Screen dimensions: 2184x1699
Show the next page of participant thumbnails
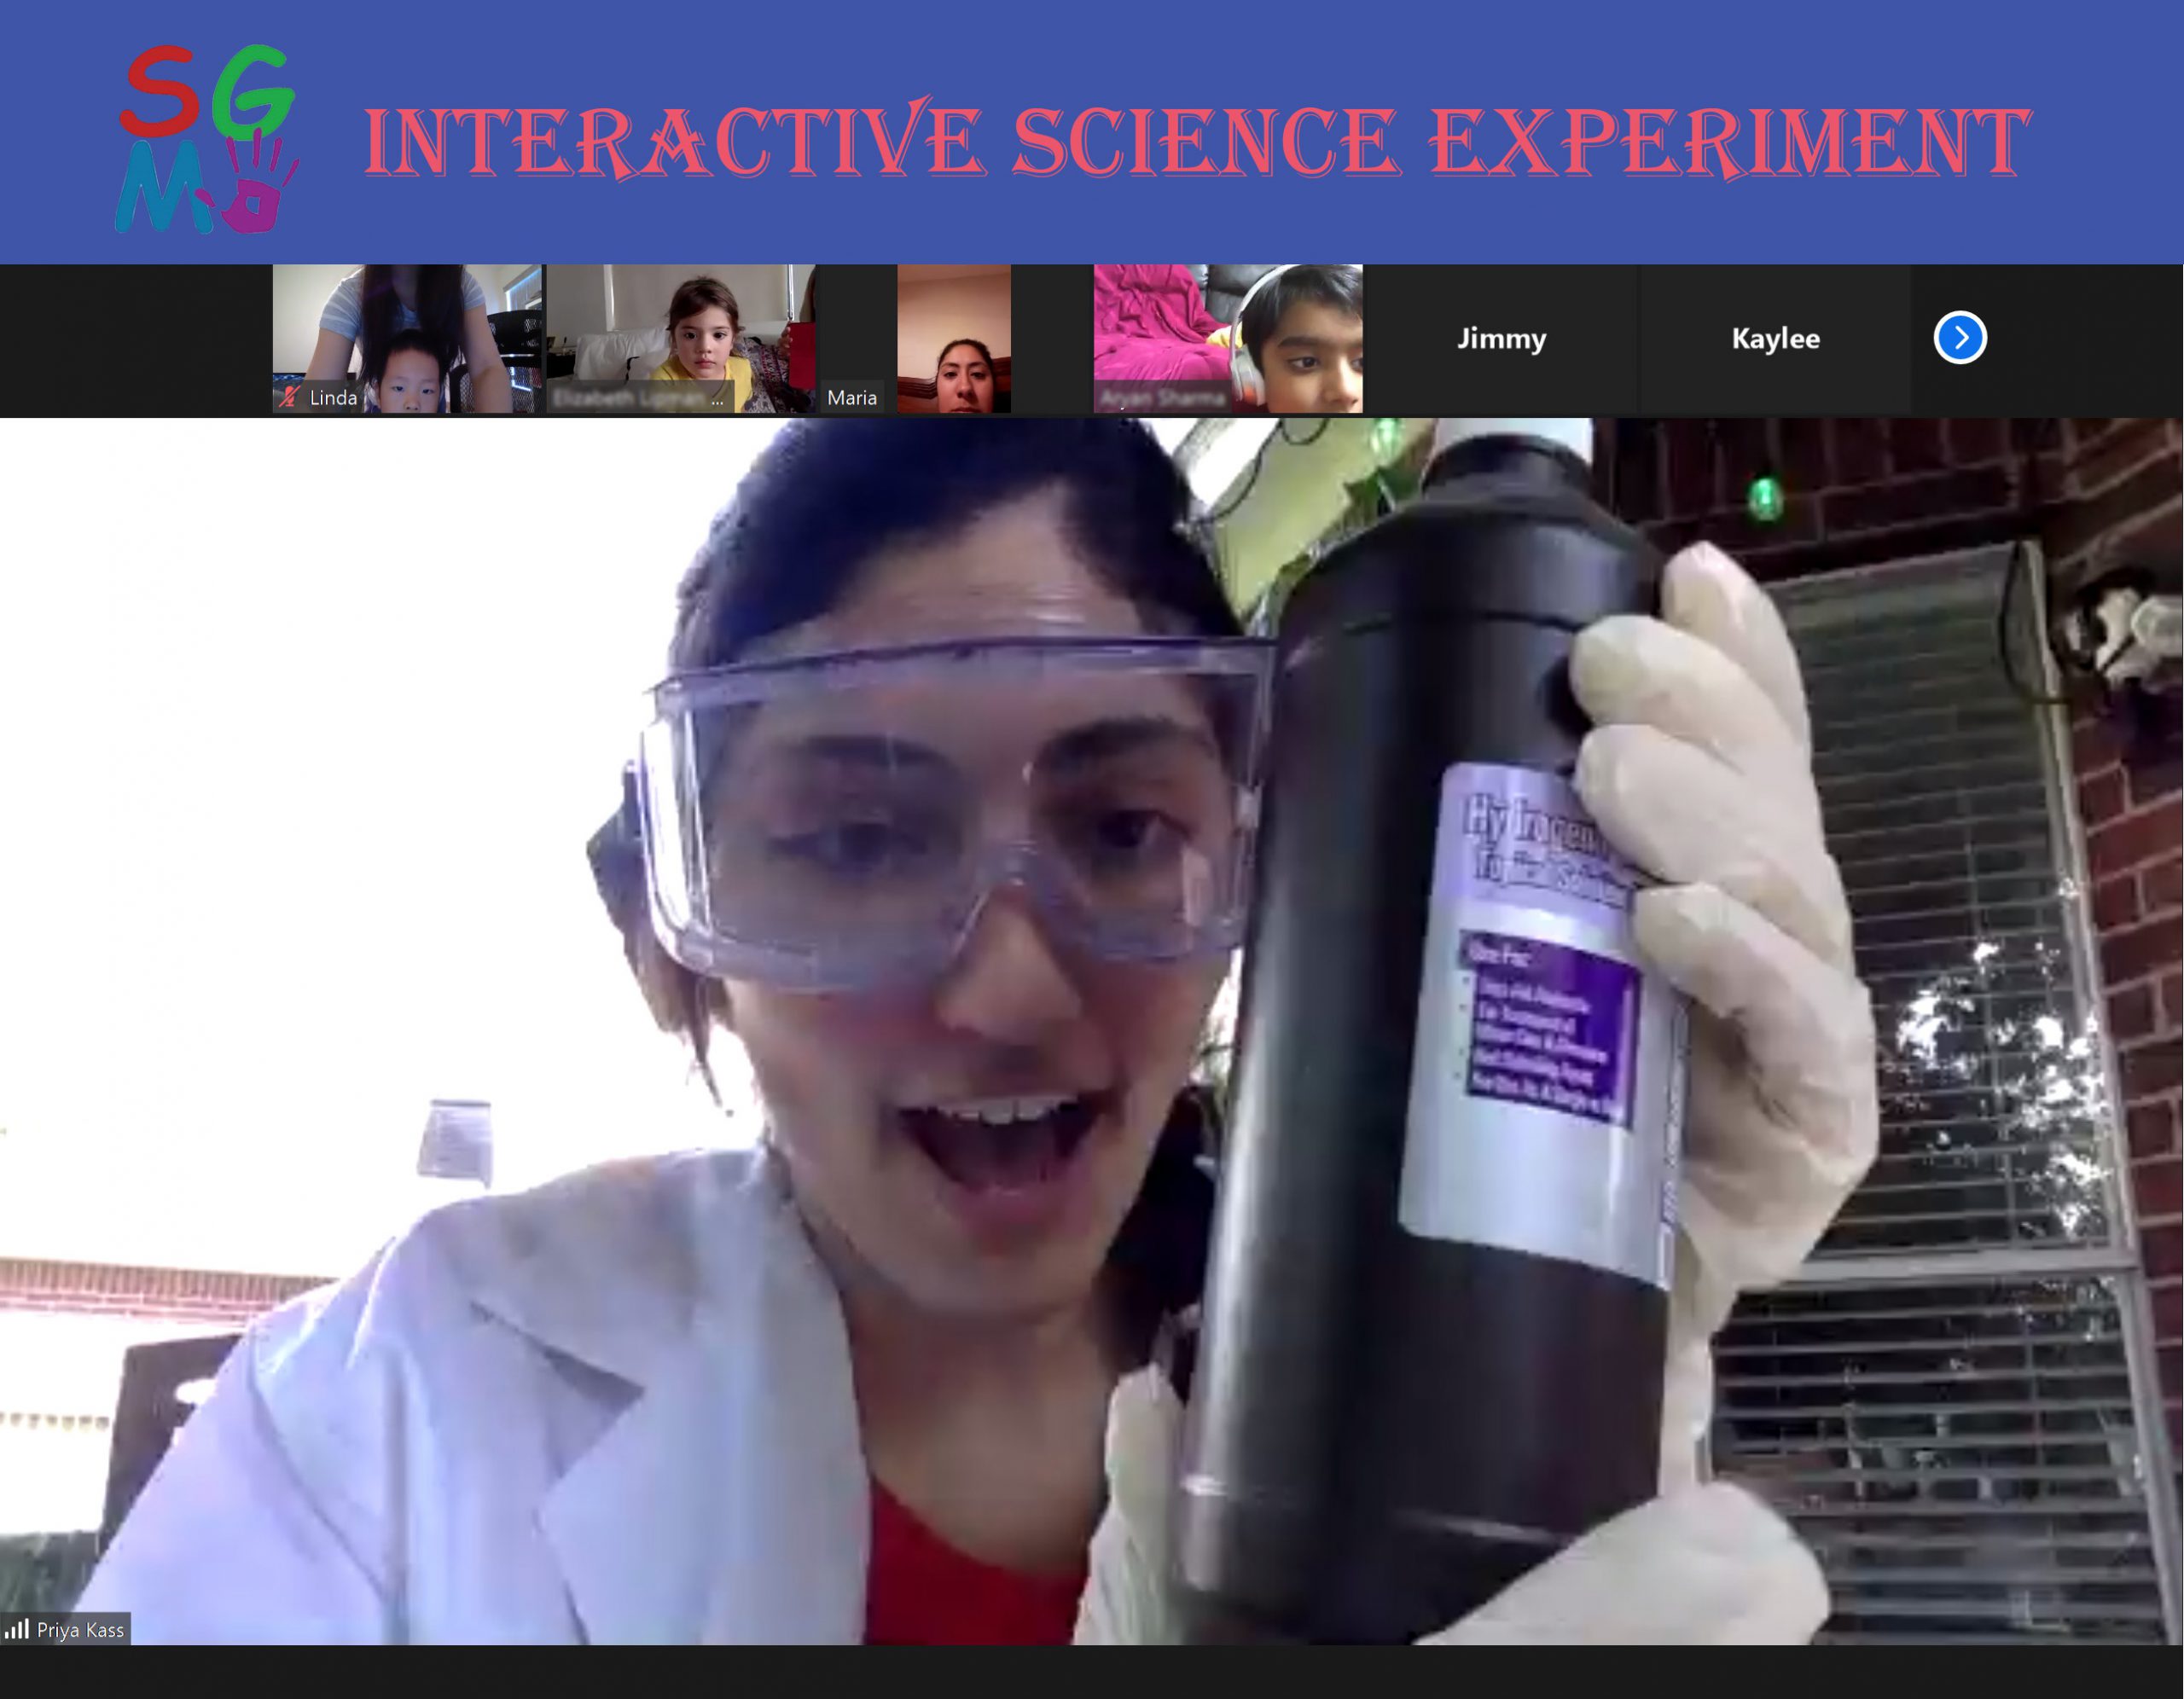coord(1959,338)
